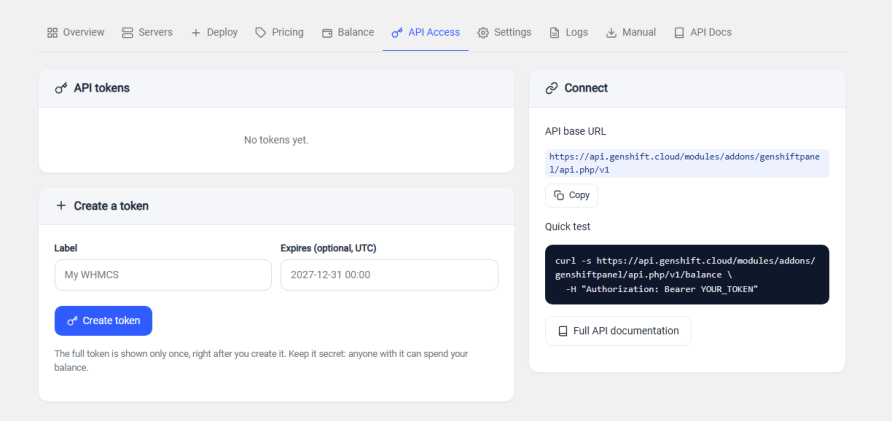Click the plus icon beside Create a token
This screenshot has height=421, width=892.
point(61,205)
